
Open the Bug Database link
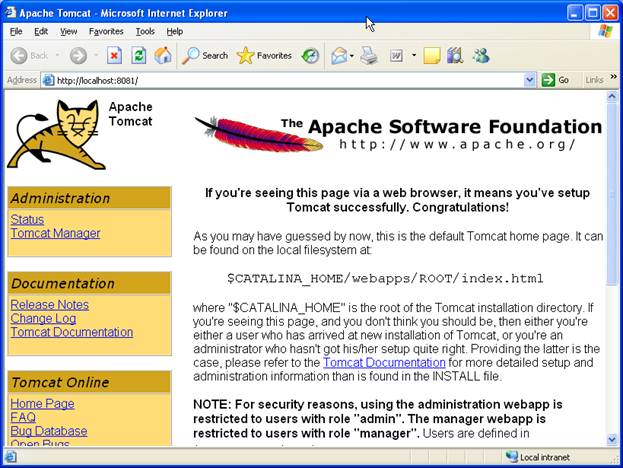coord(49,431)
